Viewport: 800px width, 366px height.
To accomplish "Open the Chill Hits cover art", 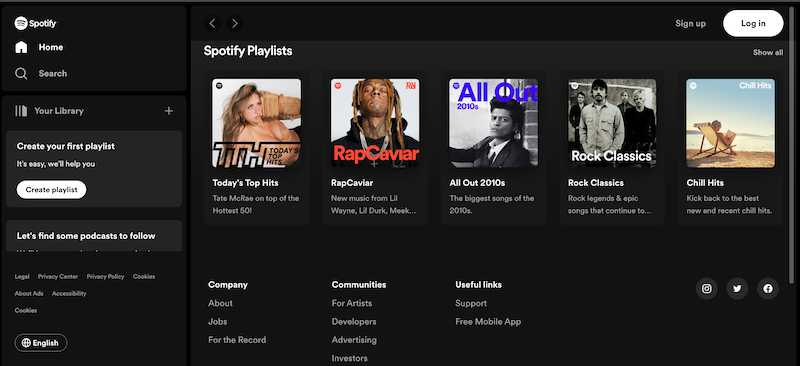I will (731, 123).
